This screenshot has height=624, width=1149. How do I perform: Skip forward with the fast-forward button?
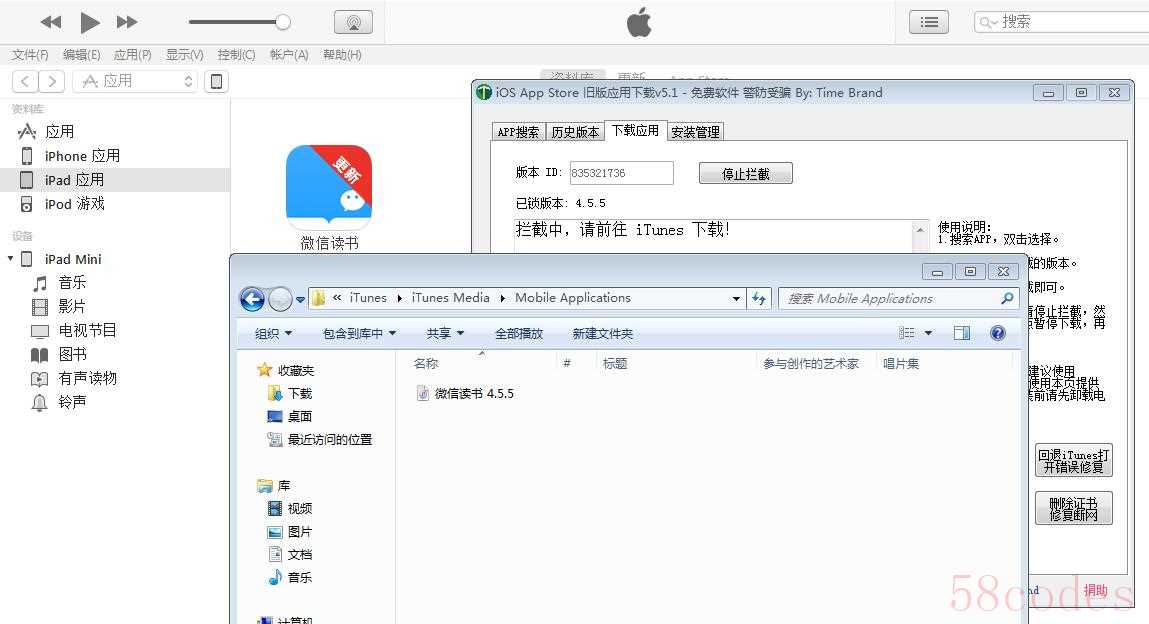click(x=127, y=23)
